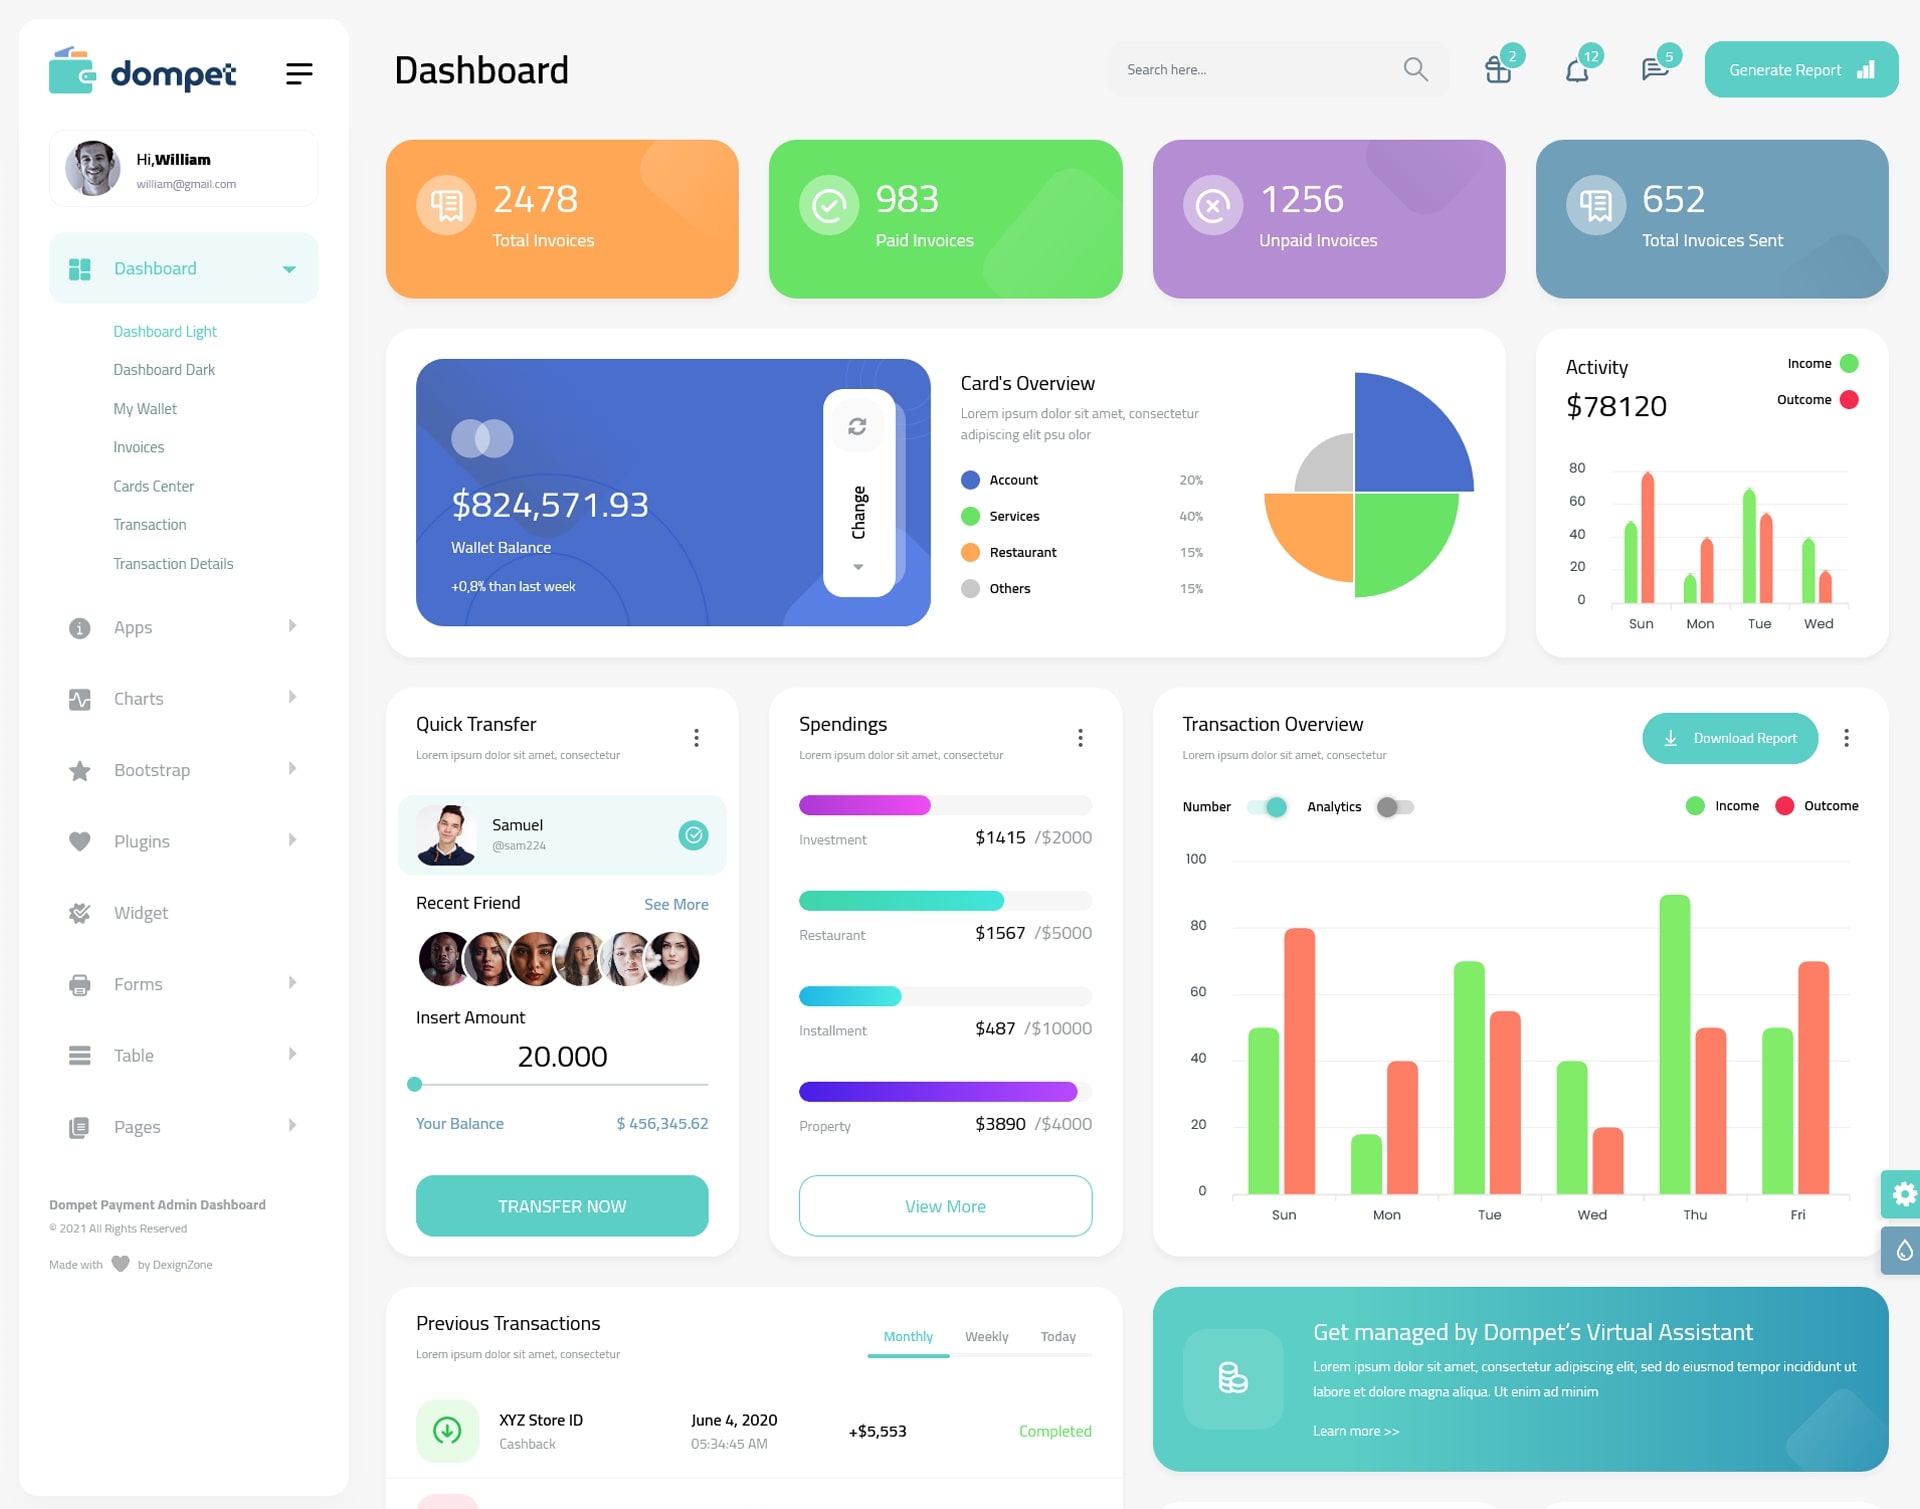1920x1509 pixels.
Task: Click the wallet balance refresh icon
Action: pyautogui.click(x=857, y=429)
